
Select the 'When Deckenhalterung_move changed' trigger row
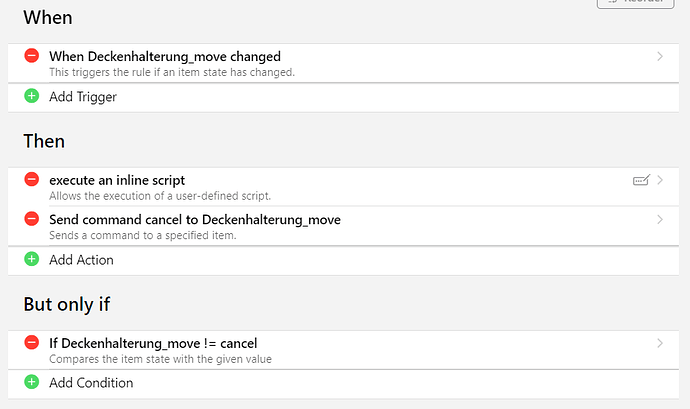(165, 57)
